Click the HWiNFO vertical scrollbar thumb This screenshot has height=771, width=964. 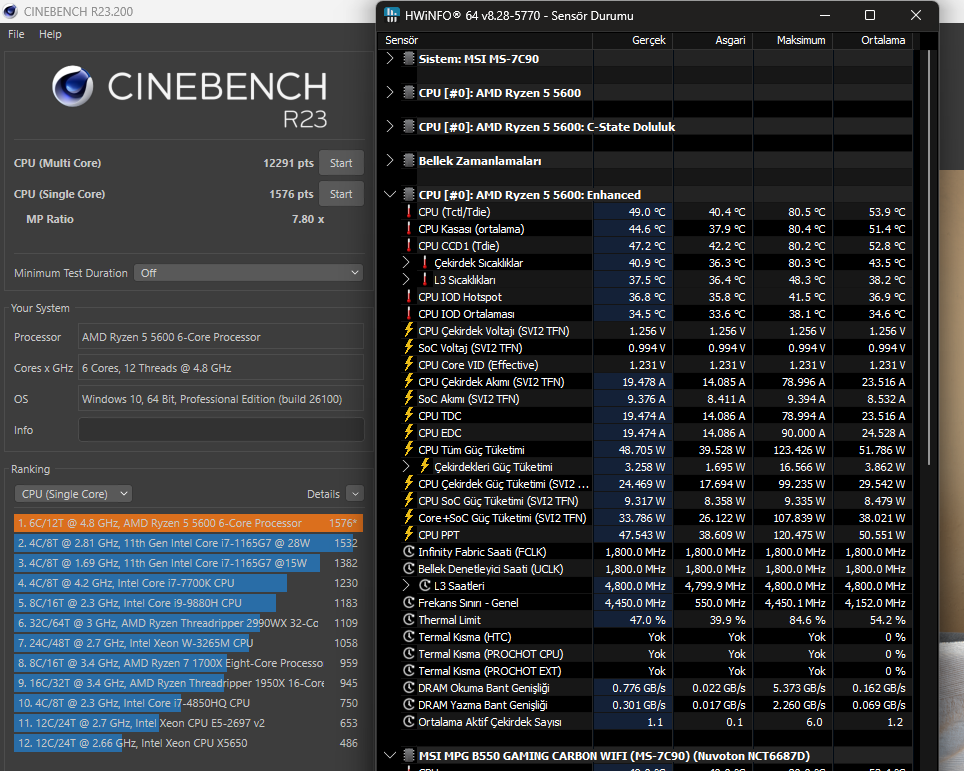tap(928, 258)
